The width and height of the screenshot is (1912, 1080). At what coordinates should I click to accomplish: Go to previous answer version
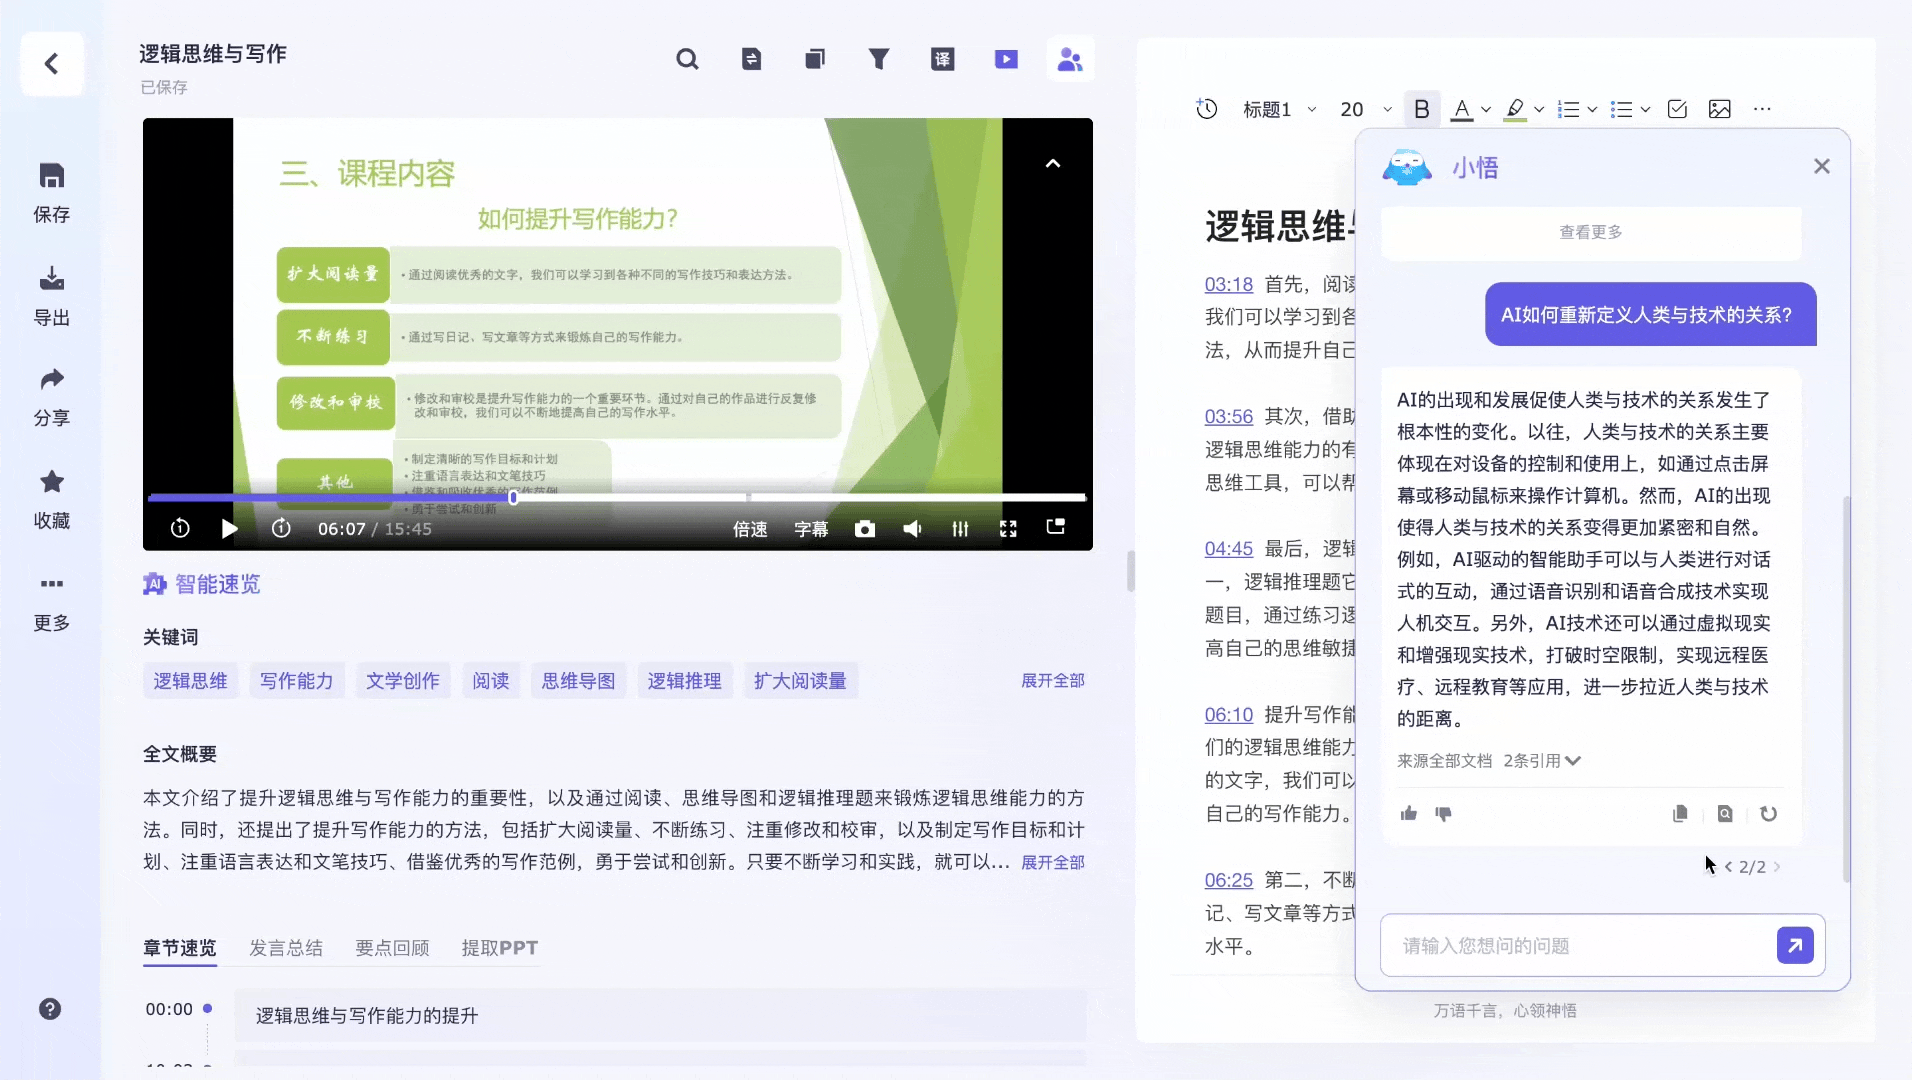pyautogui.click(x=1728, y=867)
